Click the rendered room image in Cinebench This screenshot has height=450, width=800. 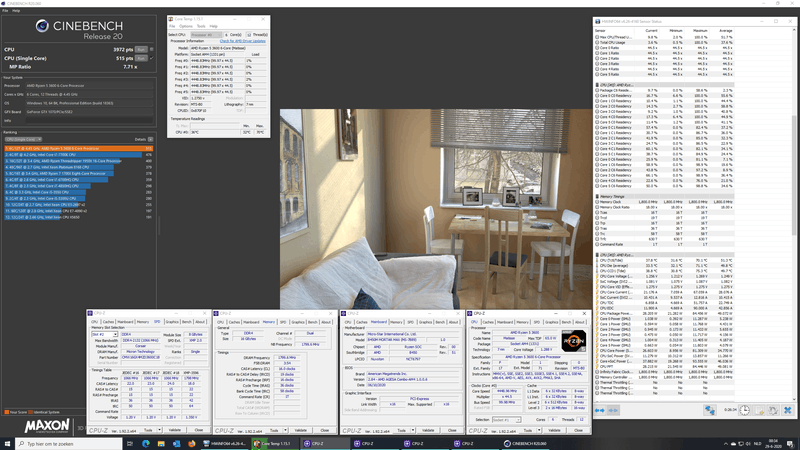pyautogui.click(x=436, y=209)
